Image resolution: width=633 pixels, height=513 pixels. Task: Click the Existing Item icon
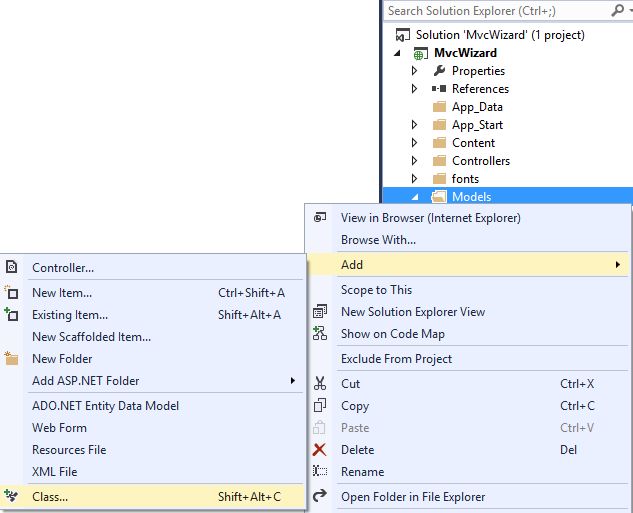click(11, 314)
